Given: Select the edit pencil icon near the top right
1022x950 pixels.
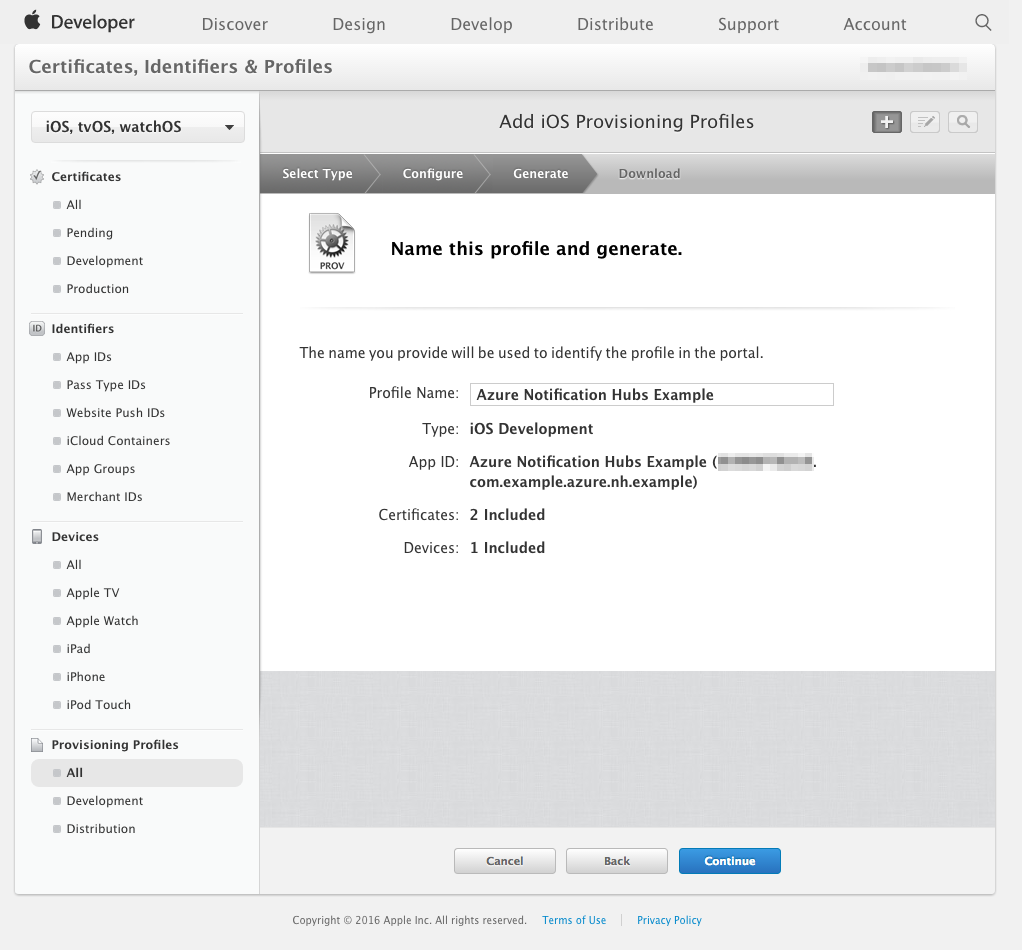Looking at the screenshot, I should coord(924,122).
